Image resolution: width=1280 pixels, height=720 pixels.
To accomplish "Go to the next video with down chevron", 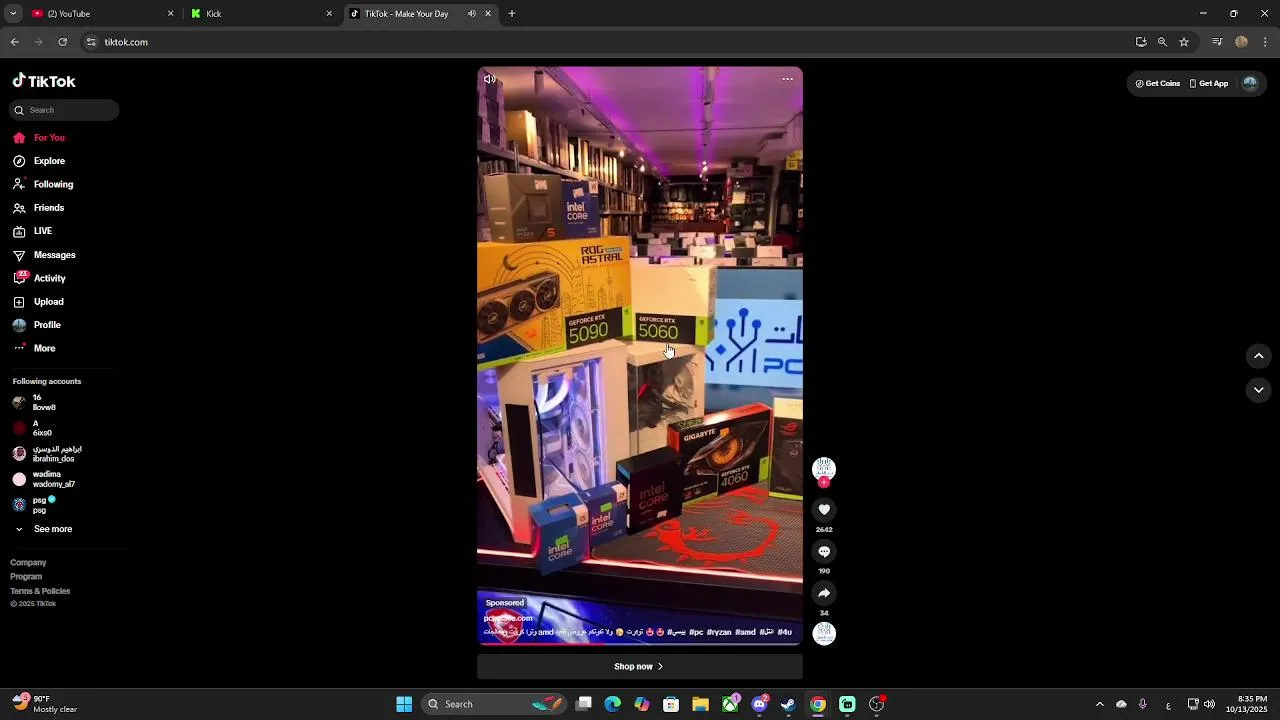I will [x=1259, y=390].
